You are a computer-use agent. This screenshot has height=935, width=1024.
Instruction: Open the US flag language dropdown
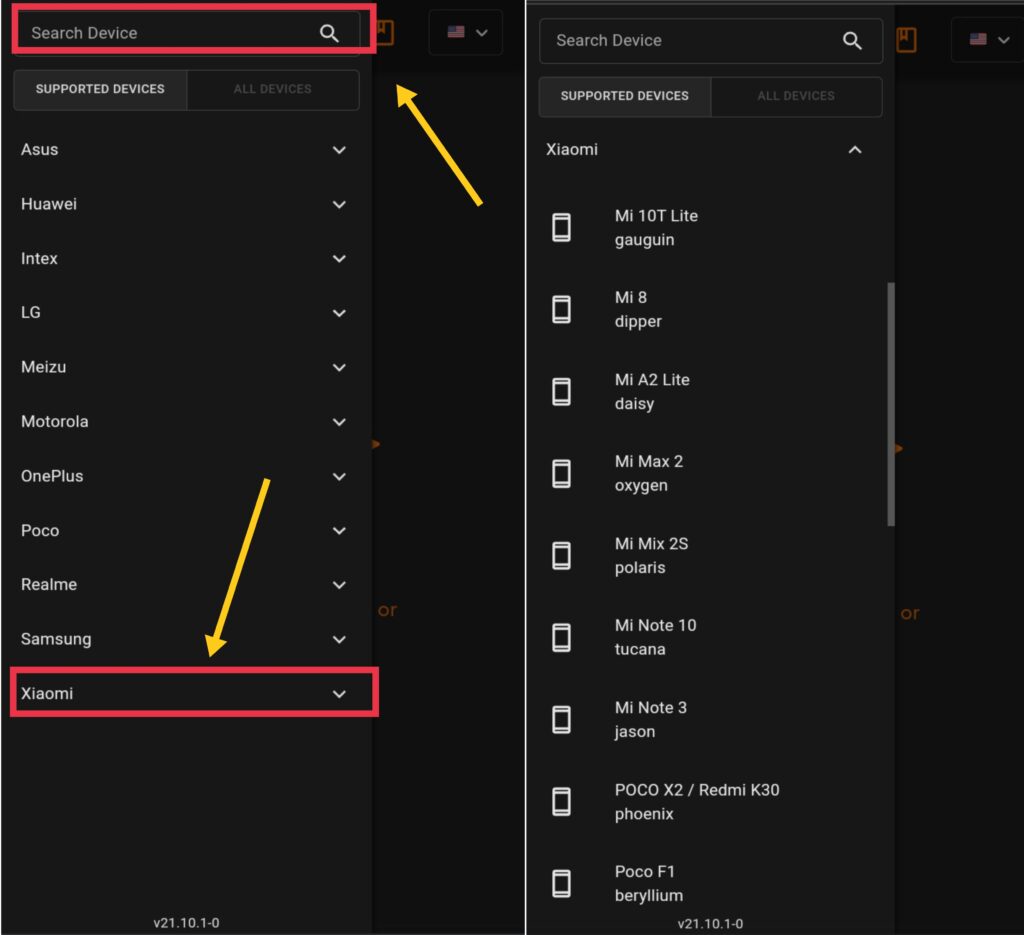tap(465, 31)
